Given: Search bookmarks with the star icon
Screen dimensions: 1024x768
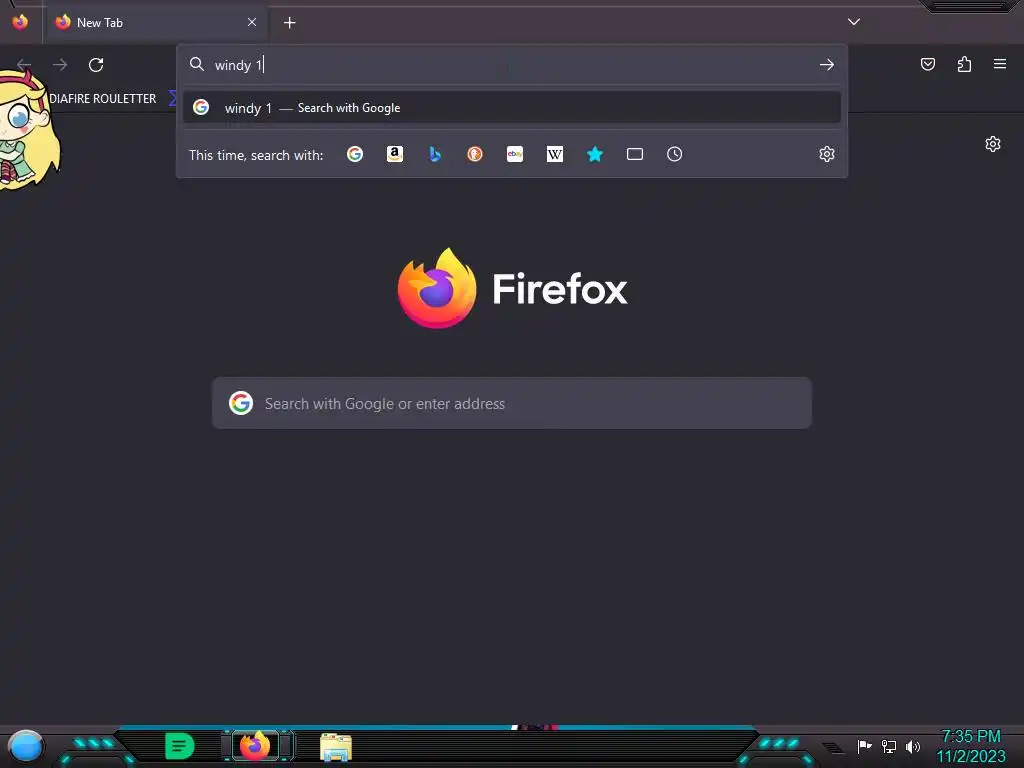Looking at the screenshot, I should coord(595,154).
